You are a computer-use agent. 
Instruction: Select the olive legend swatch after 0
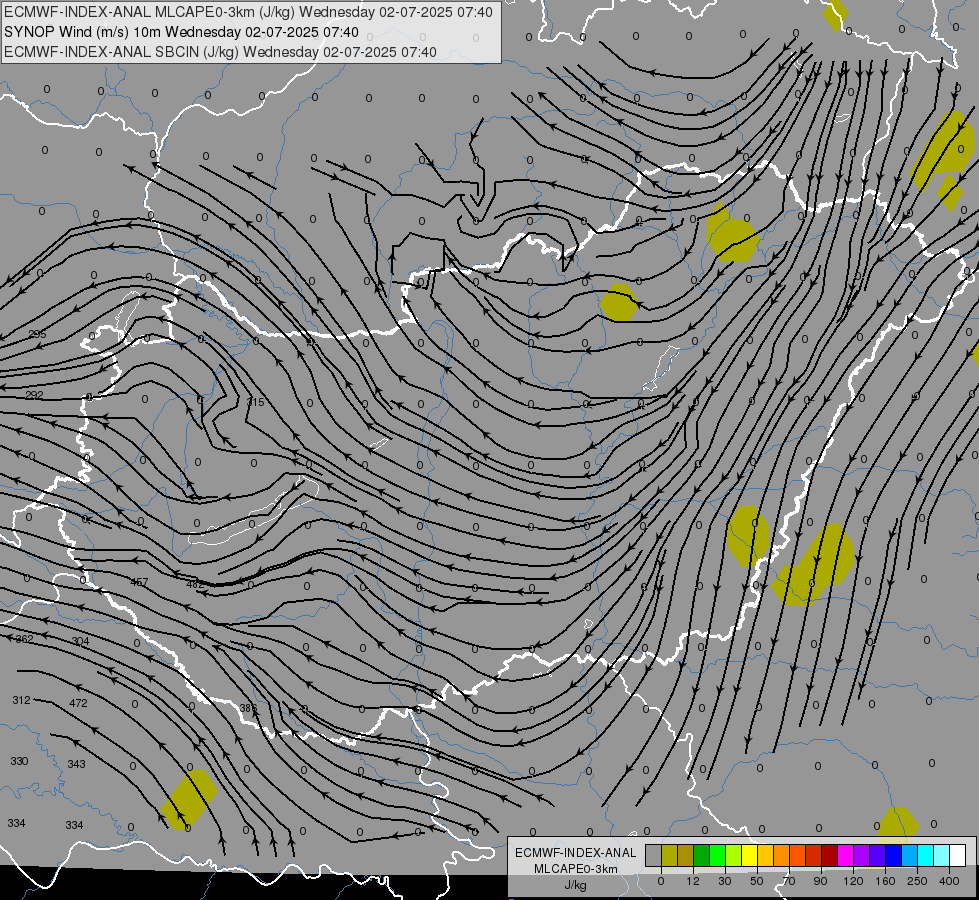(x=670, y=855)
